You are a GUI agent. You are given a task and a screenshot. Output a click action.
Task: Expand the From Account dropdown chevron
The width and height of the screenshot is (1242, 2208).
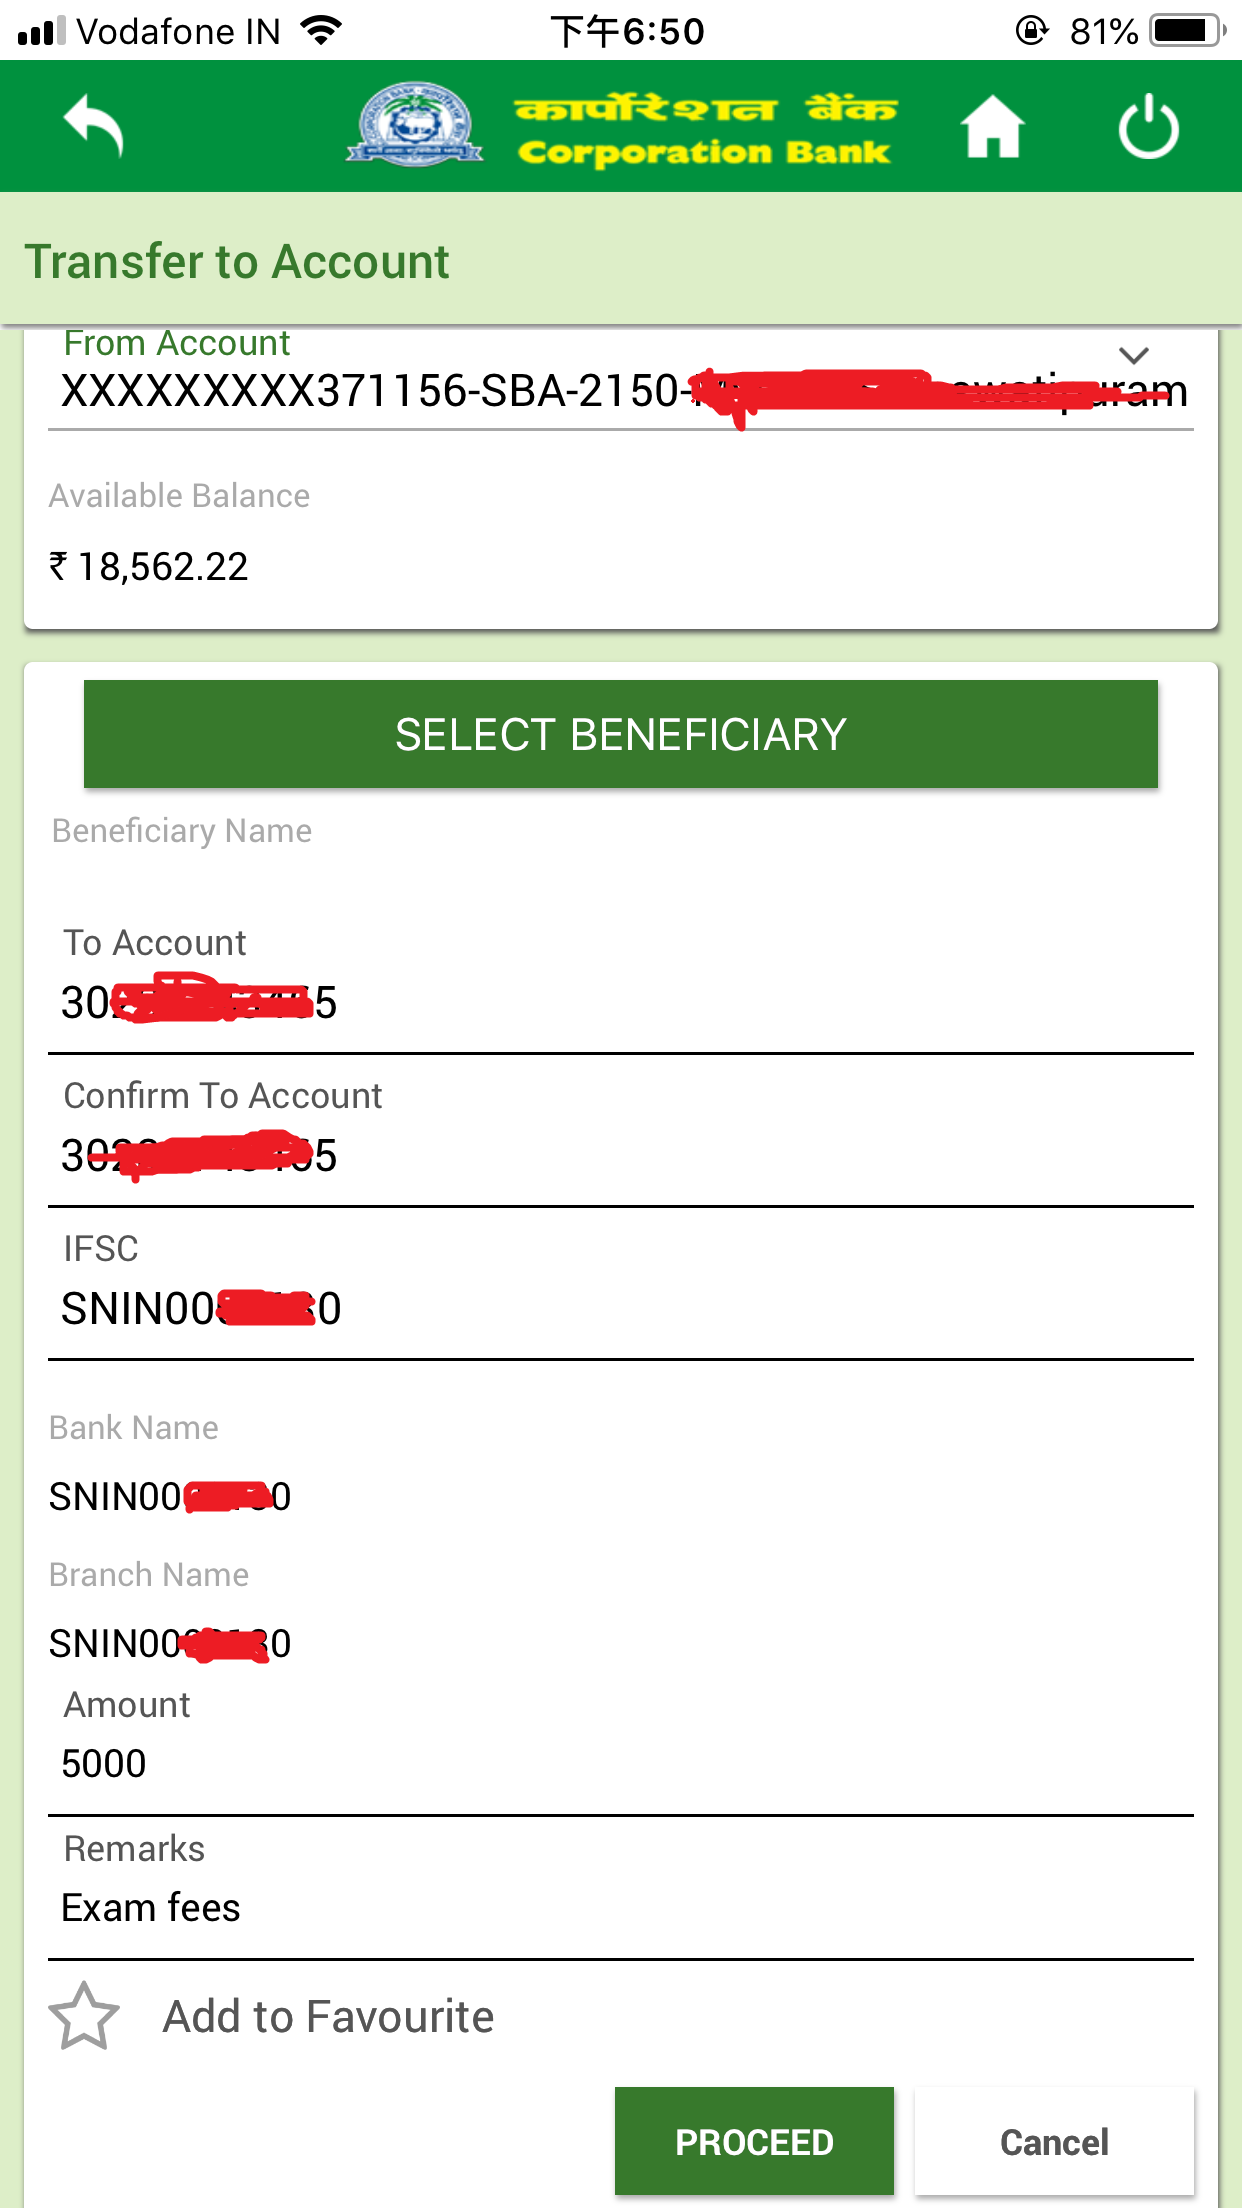coord(1133,355)
